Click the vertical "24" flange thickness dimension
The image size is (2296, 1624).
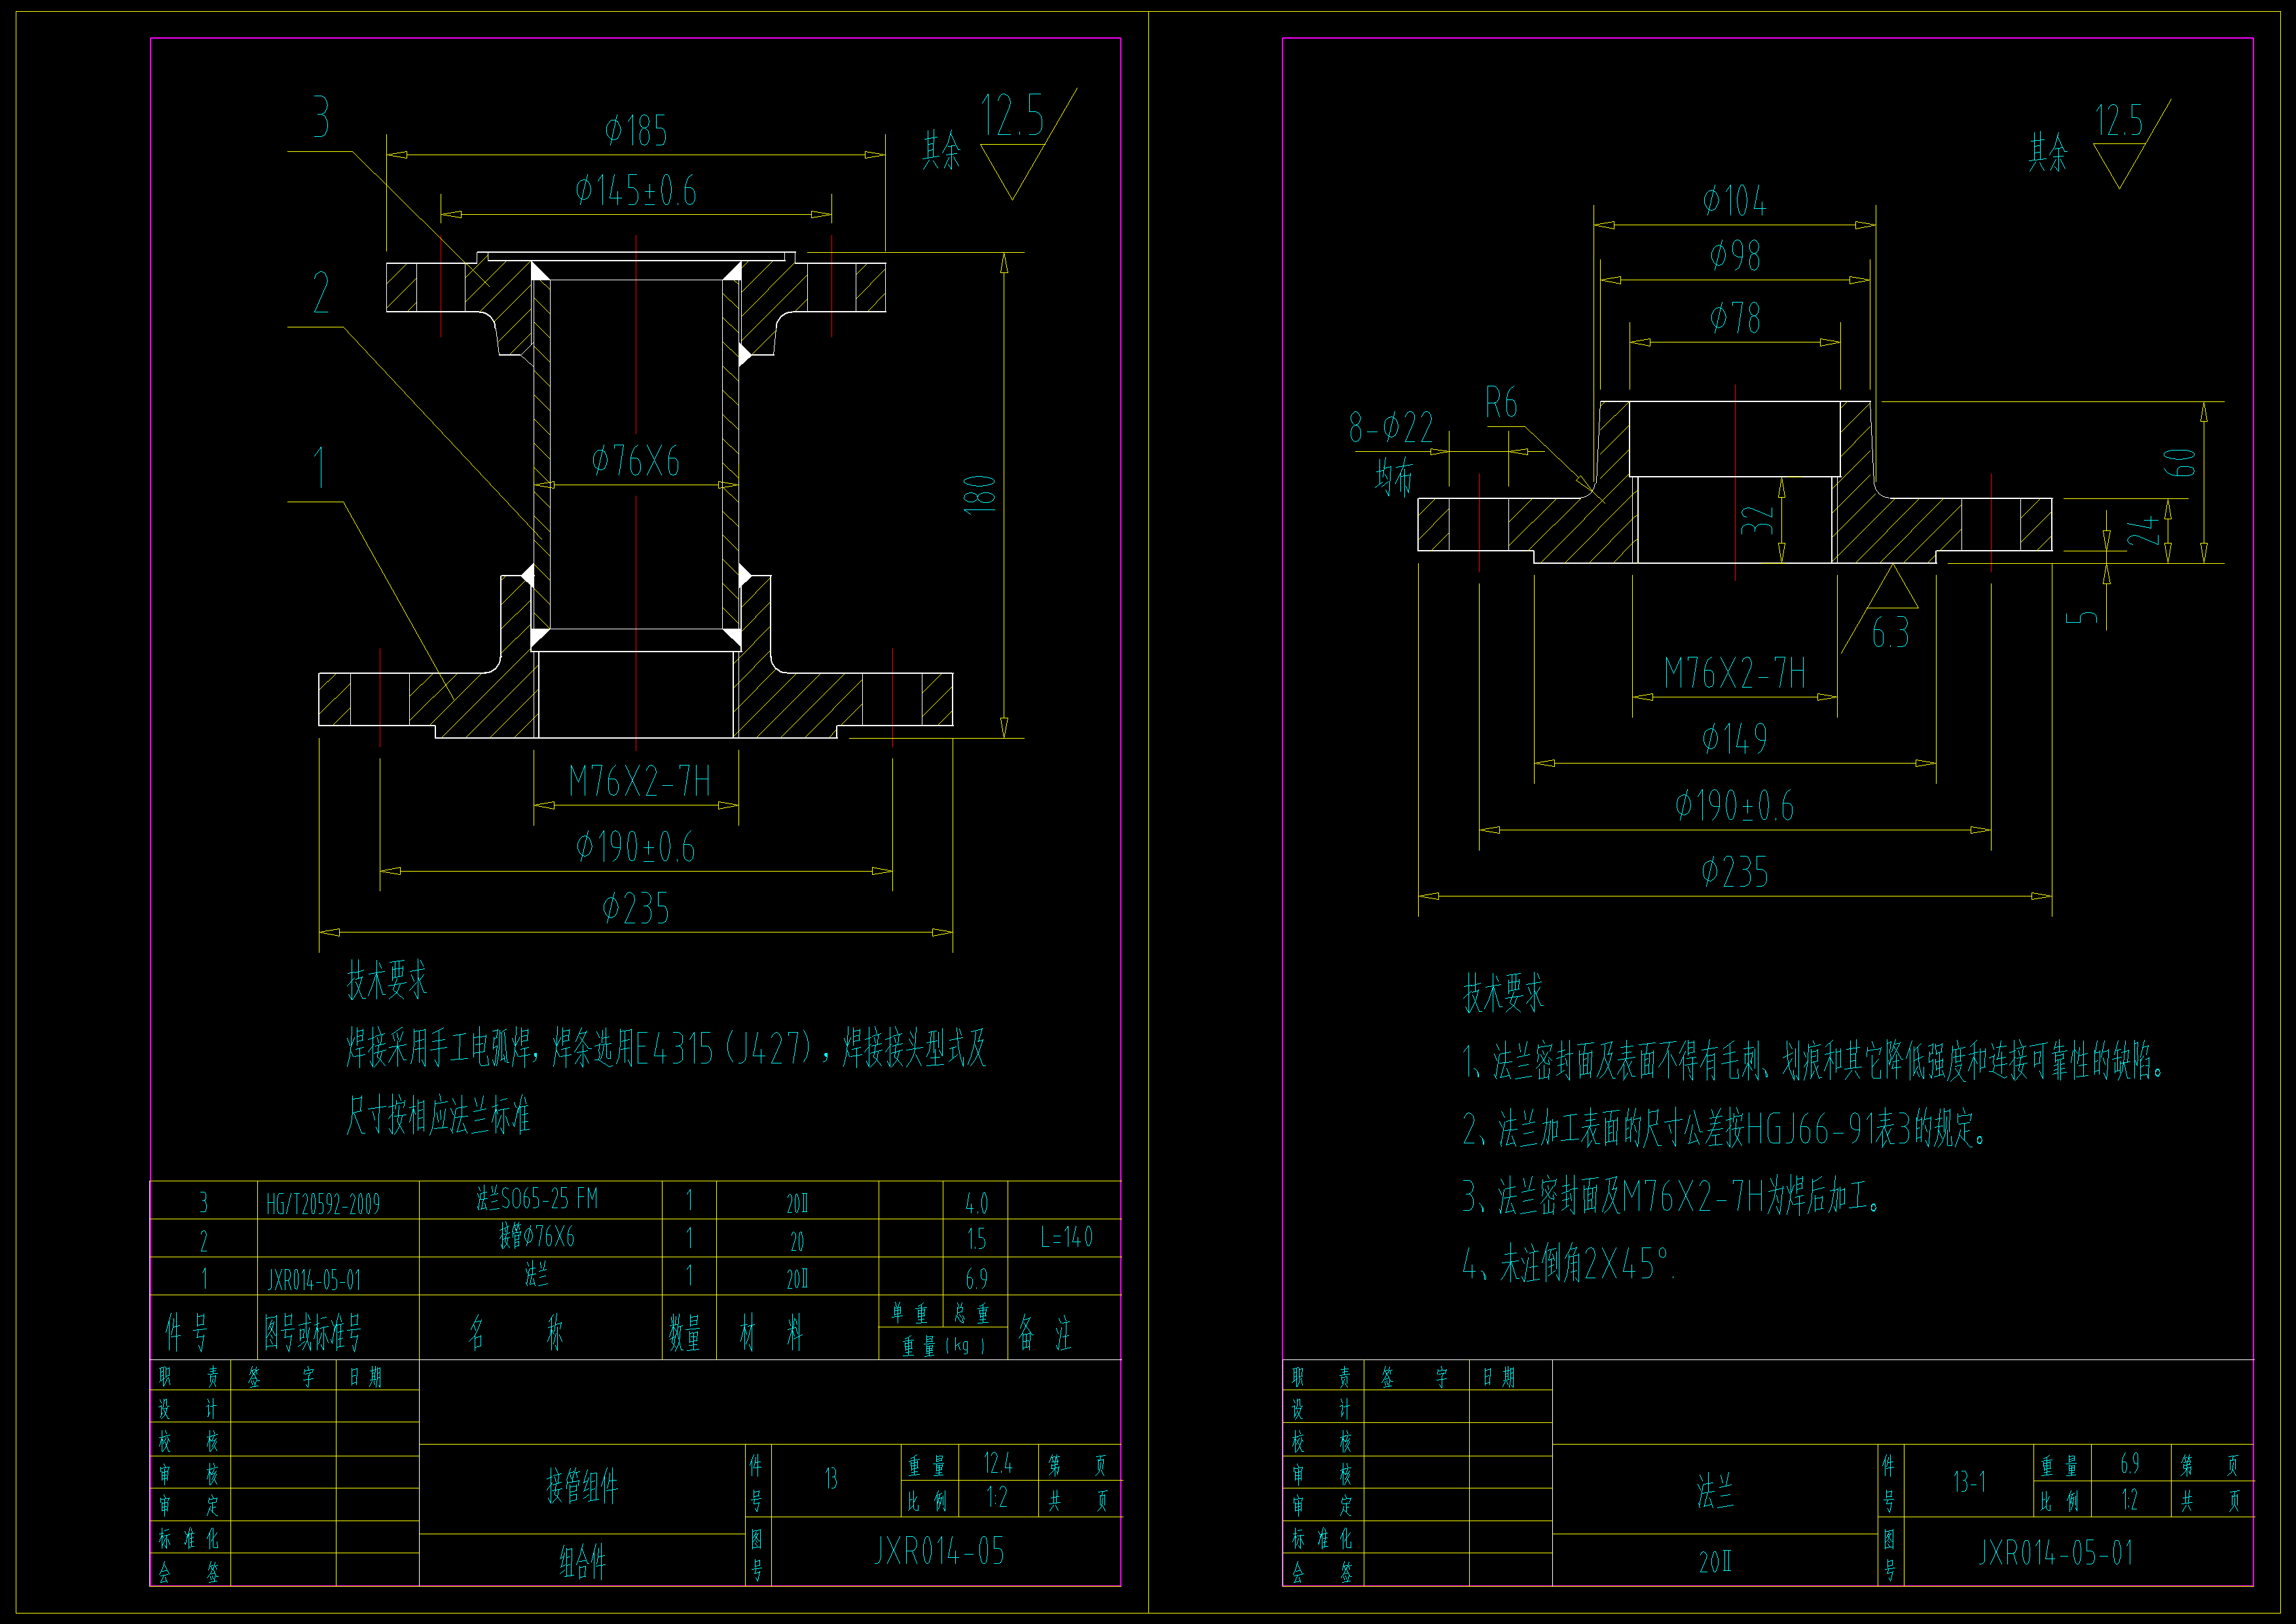[x=2143, y=531]
